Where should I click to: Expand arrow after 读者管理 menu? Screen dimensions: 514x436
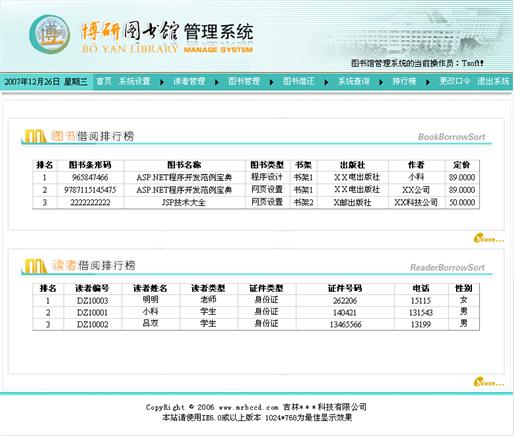217,82
